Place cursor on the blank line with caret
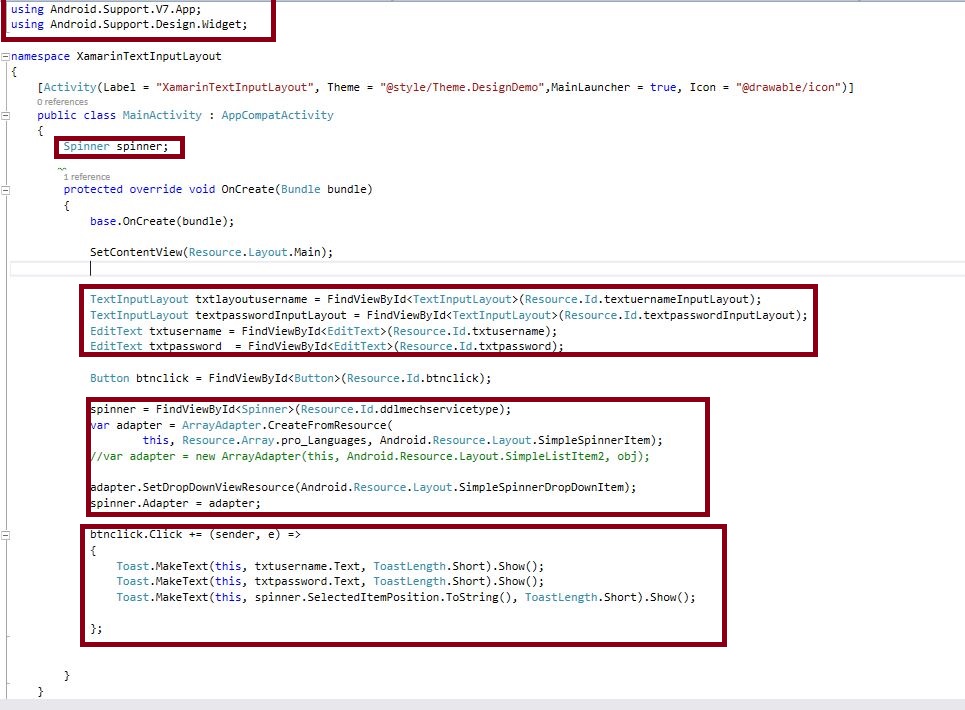The height and width of the screenshot is (710, 965). click(487, 268)
